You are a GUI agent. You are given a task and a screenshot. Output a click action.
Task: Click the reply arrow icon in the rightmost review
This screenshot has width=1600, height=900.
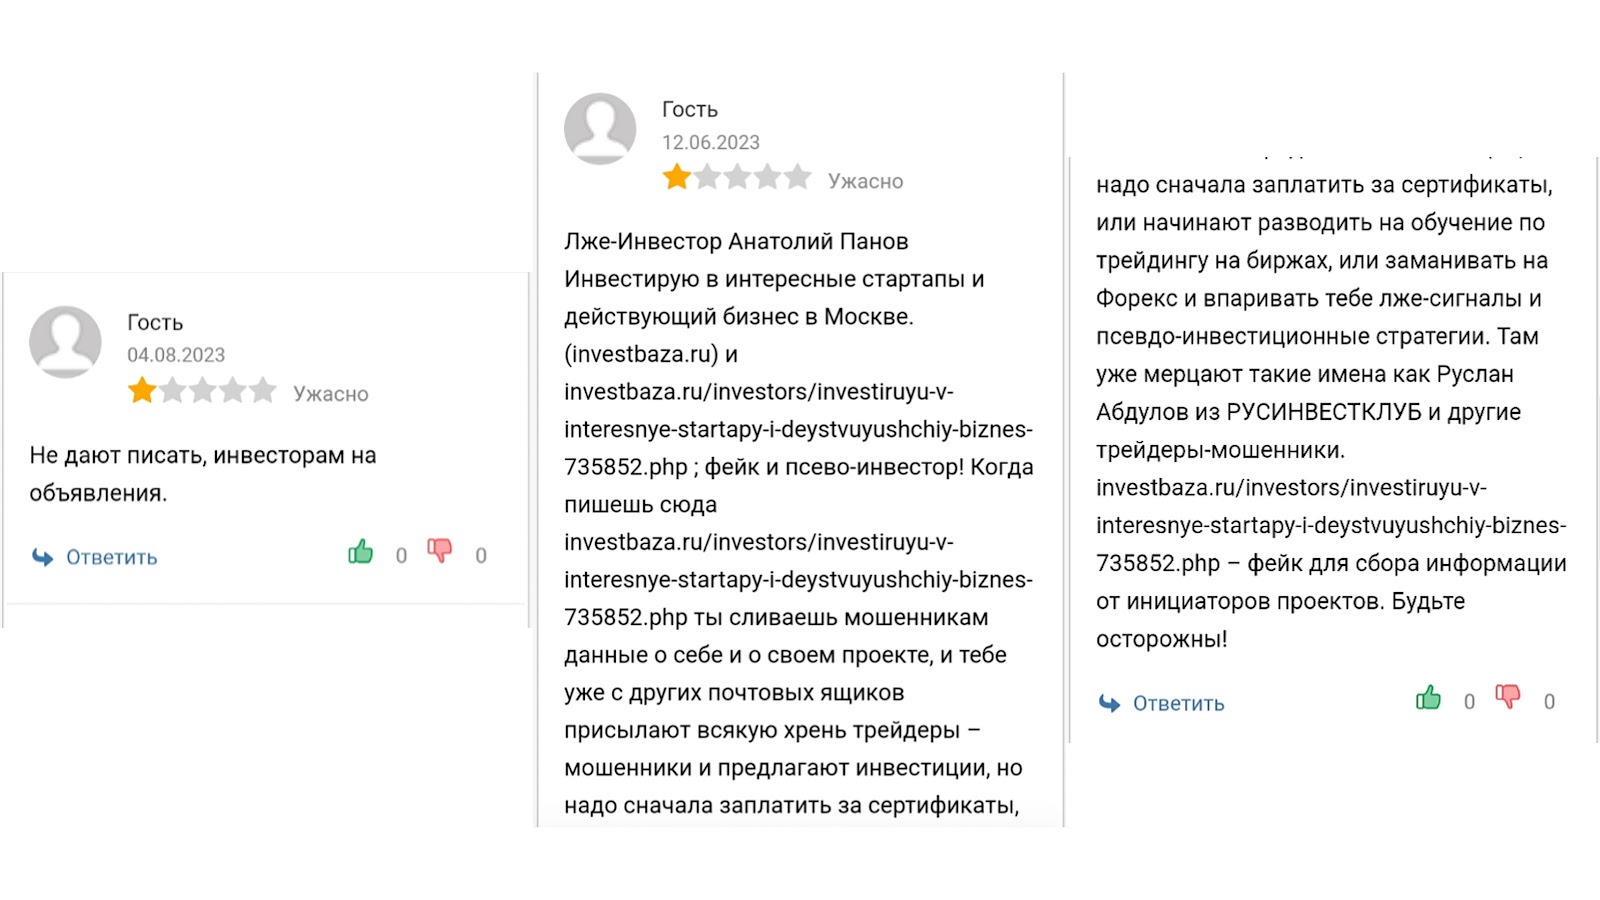click(x=1109, y=703)
